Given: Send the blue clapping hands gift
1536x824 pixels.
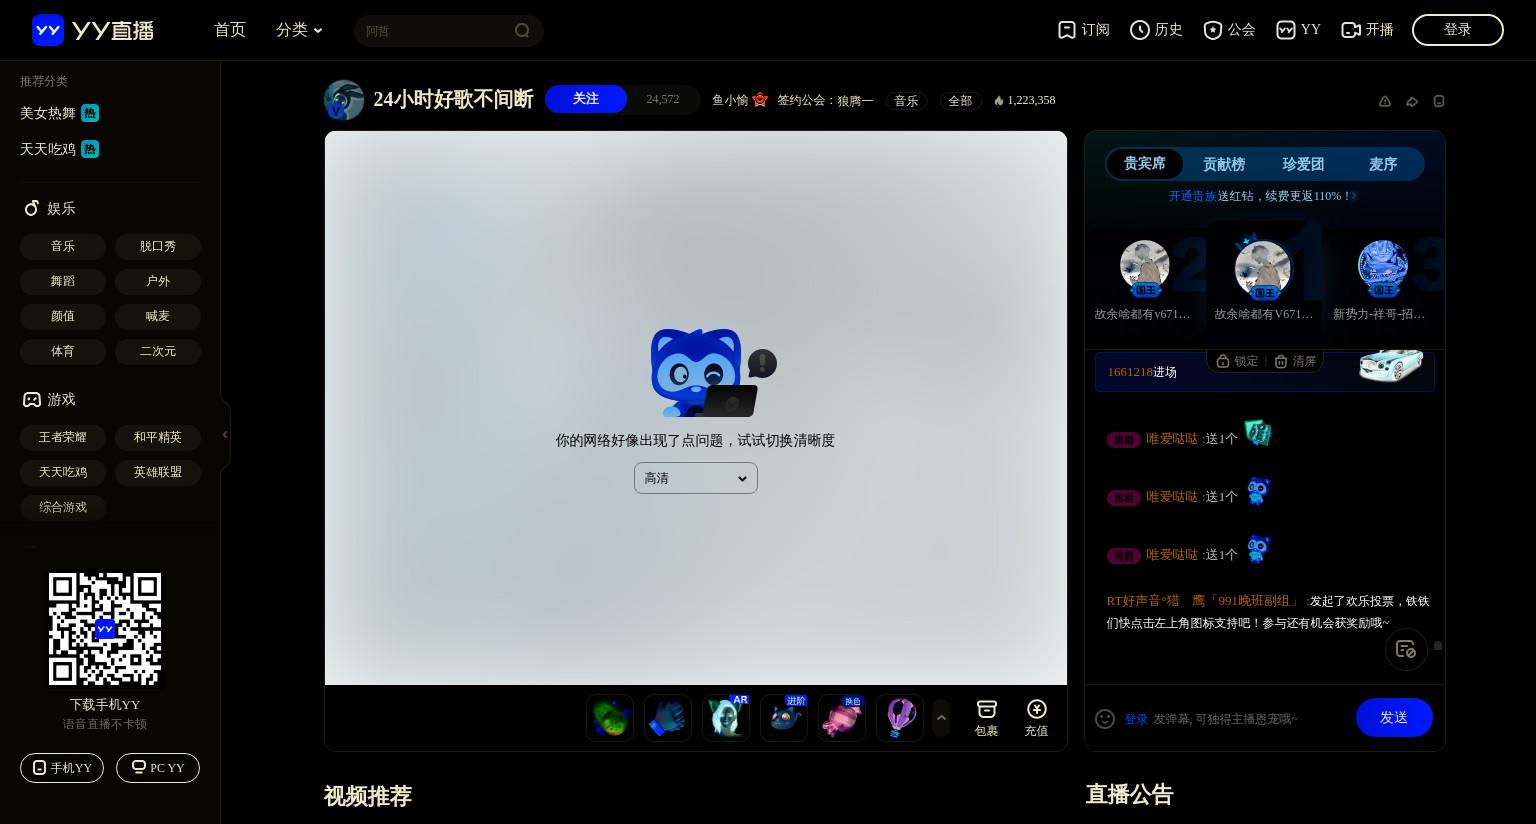Looking at the screenshot, I should coord(668,718).
